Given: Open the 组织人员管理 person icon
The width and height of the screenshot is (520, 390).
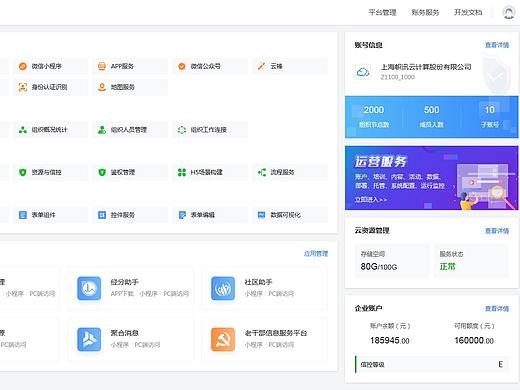Looking at the screenshot, I should (x=102, y=130).
